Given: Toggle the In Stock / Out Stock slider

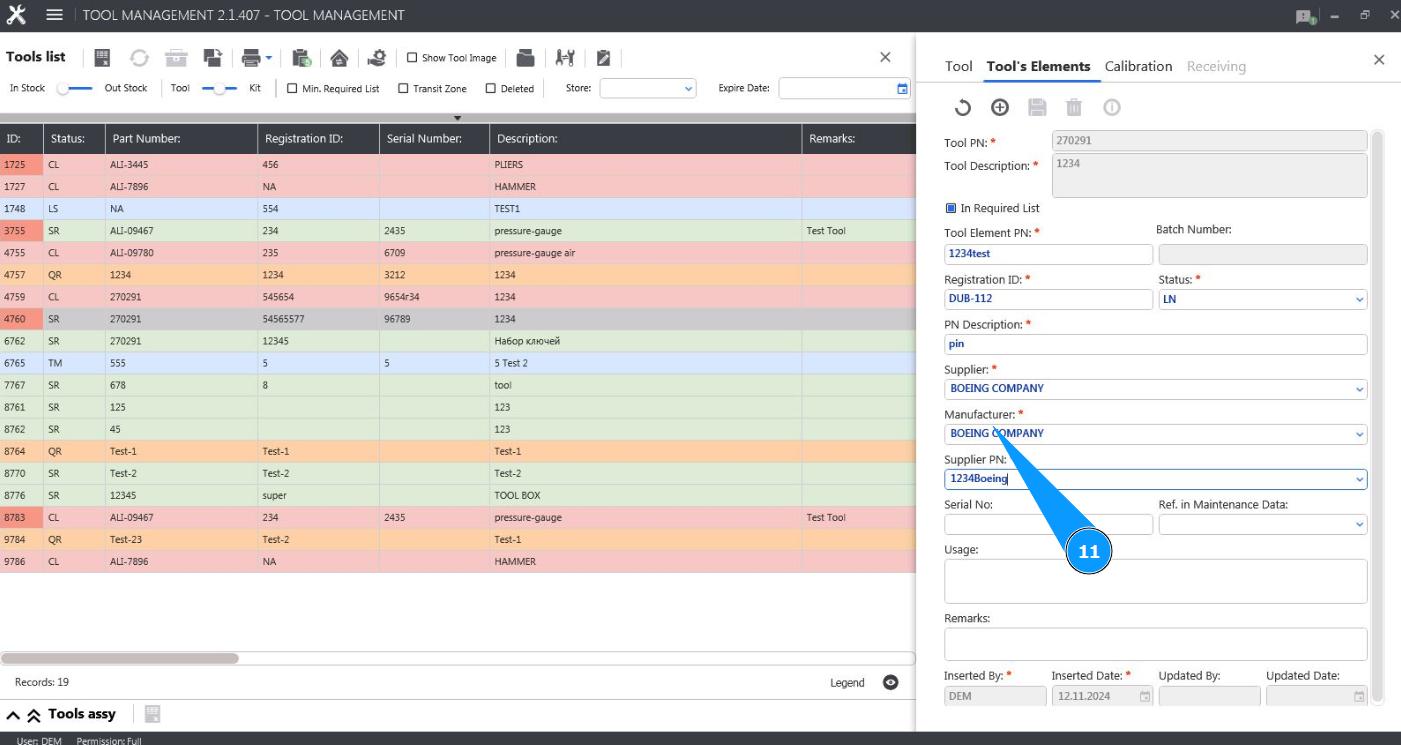Looking at the screenshot, I should pyautogui.click(x=75, y=88).
